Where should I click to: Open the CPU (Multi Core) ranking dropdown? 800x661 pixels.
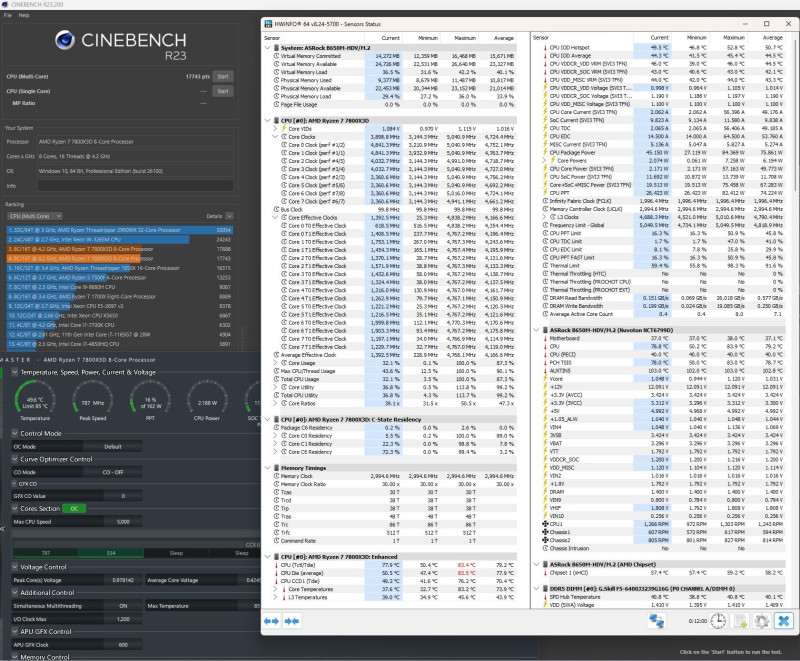pos(35,216)
